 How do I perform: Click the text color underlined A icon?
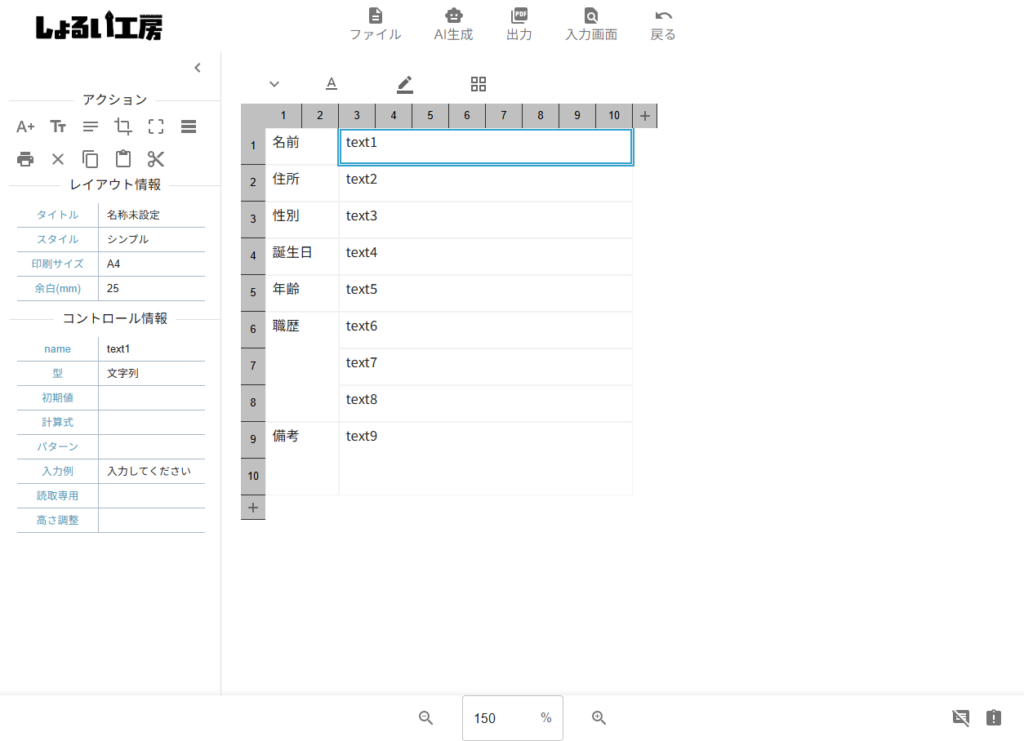coord(332,85)
